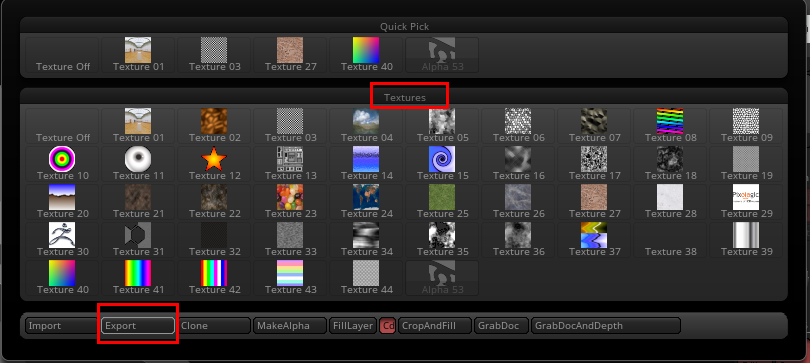Click the Import button
810x363 pixels.
[x=62, y=326]
